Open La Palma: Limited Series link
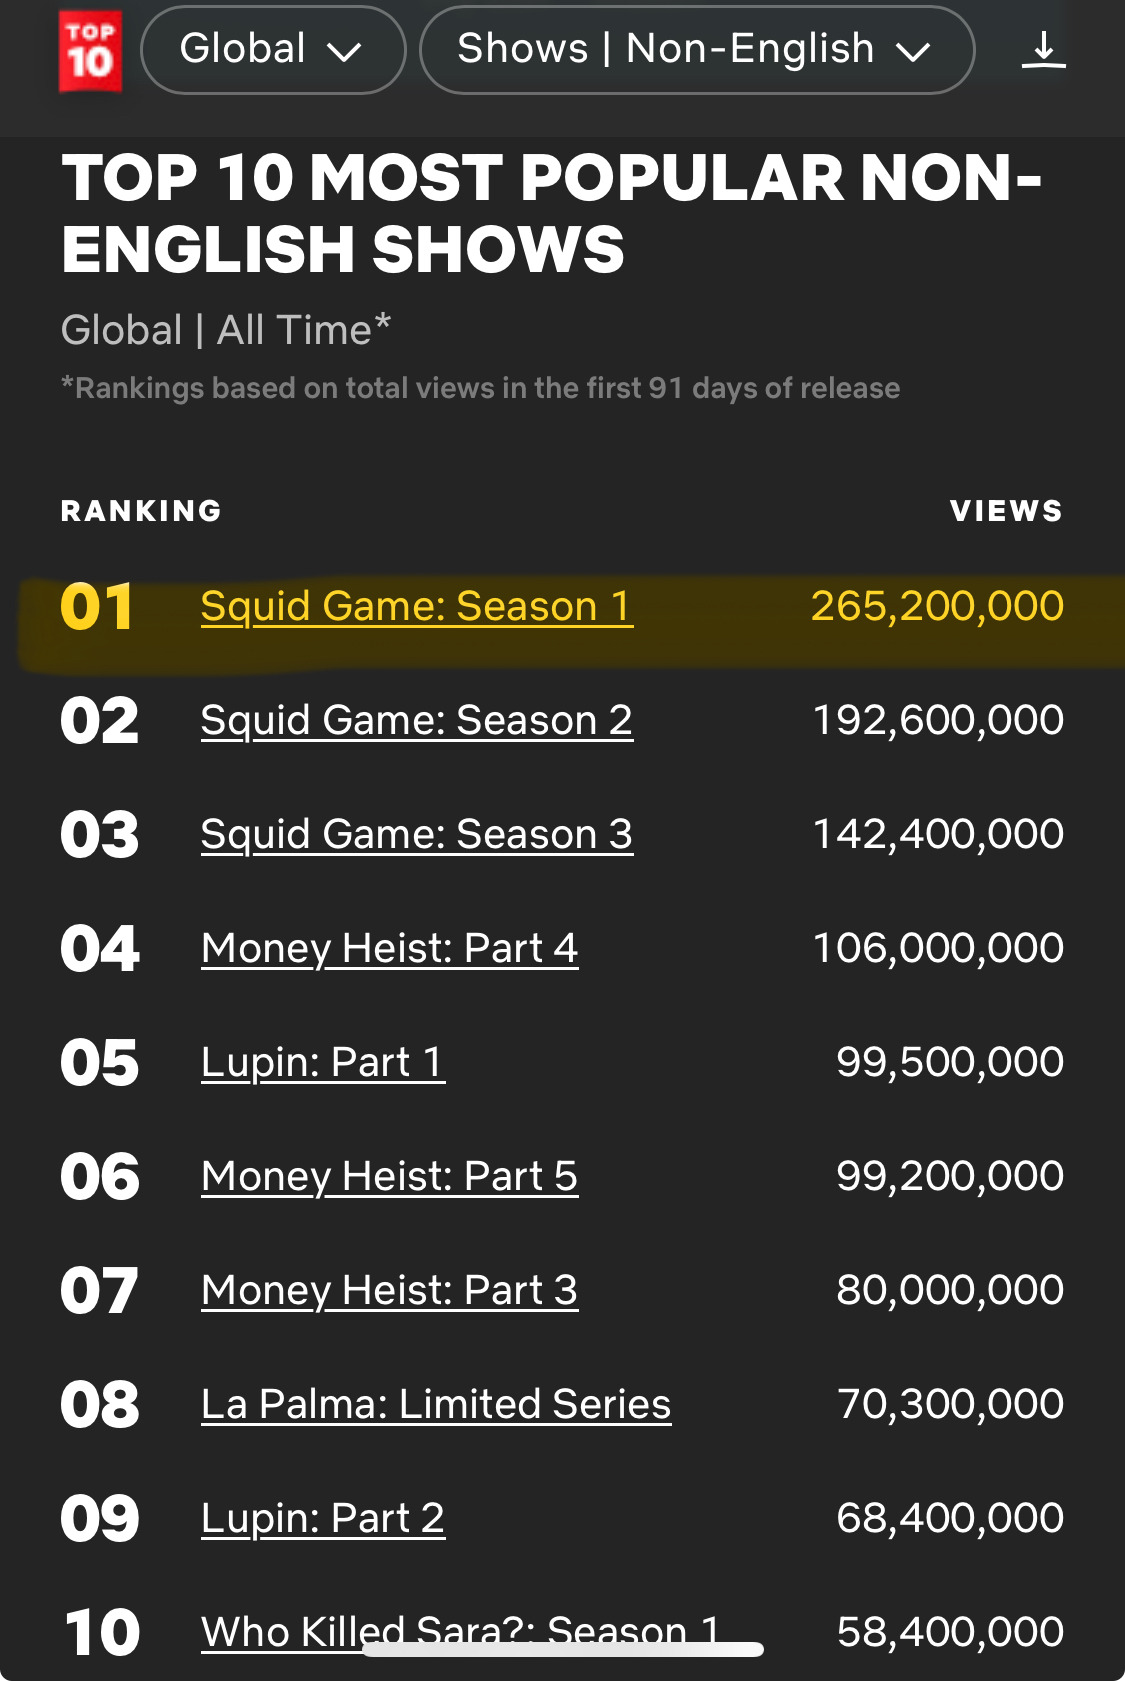 (x=435, y=1405)
